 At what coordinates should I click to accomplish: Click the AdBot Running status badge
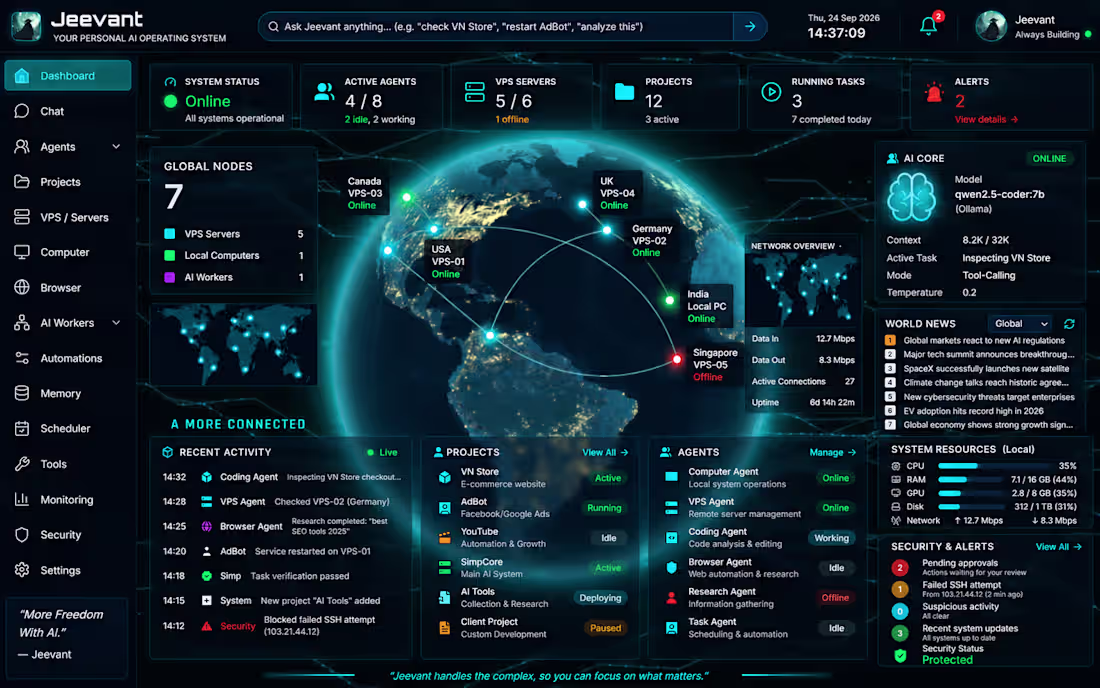604,508
